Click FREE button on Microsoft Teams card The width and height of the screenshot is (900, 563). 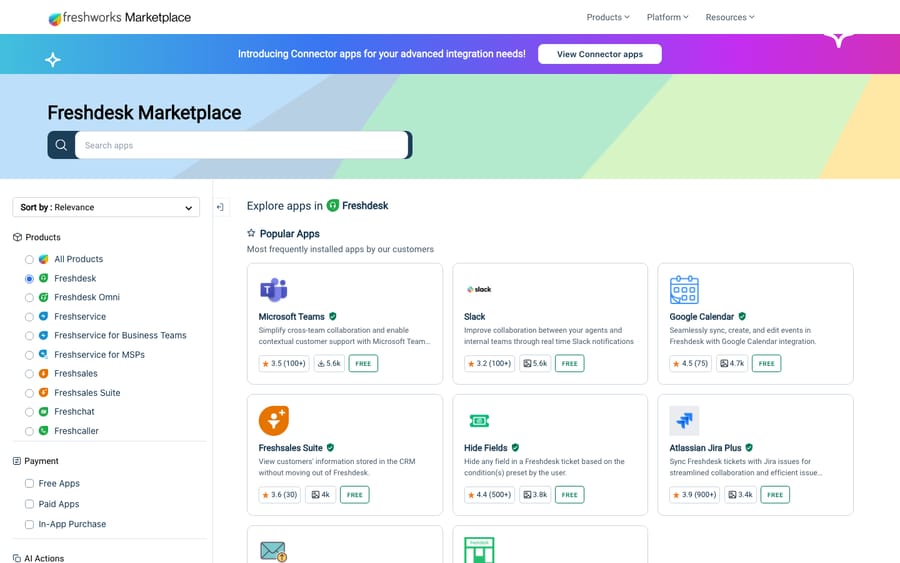[x=363, y=363]
